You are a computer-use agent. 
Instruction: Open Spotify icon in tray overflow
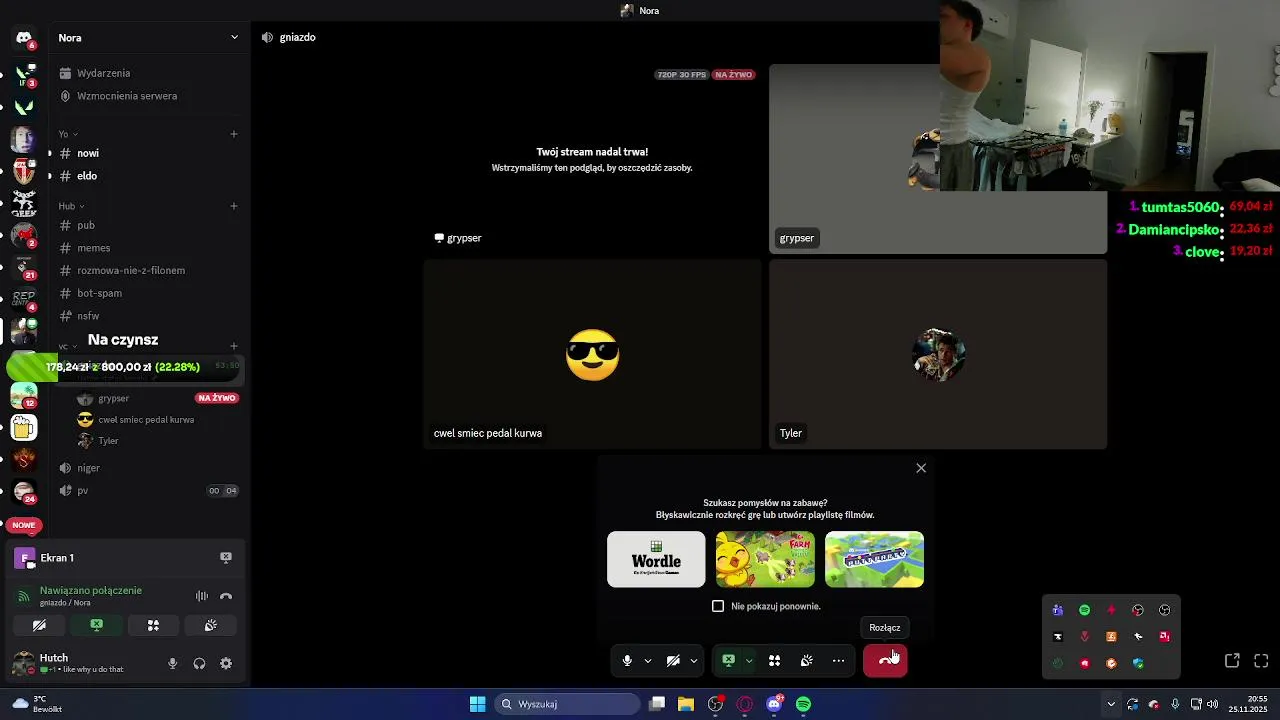point(1084,610)
